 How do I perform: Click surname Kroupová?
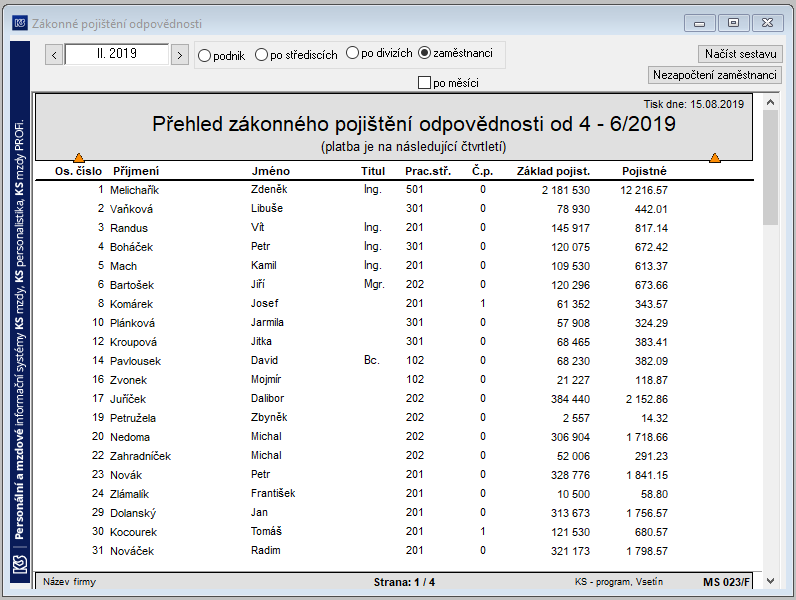point(134,342)
